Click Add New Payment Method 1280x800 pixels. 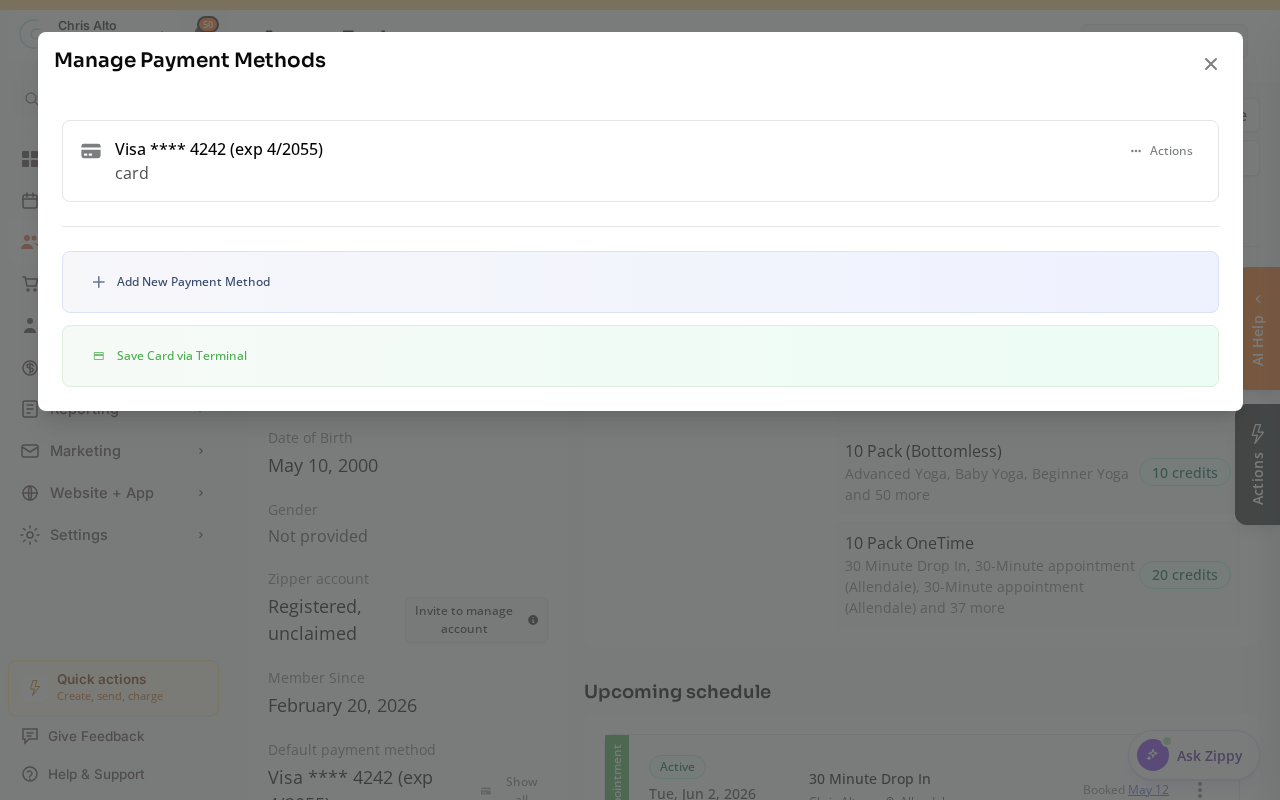(640, 282)
